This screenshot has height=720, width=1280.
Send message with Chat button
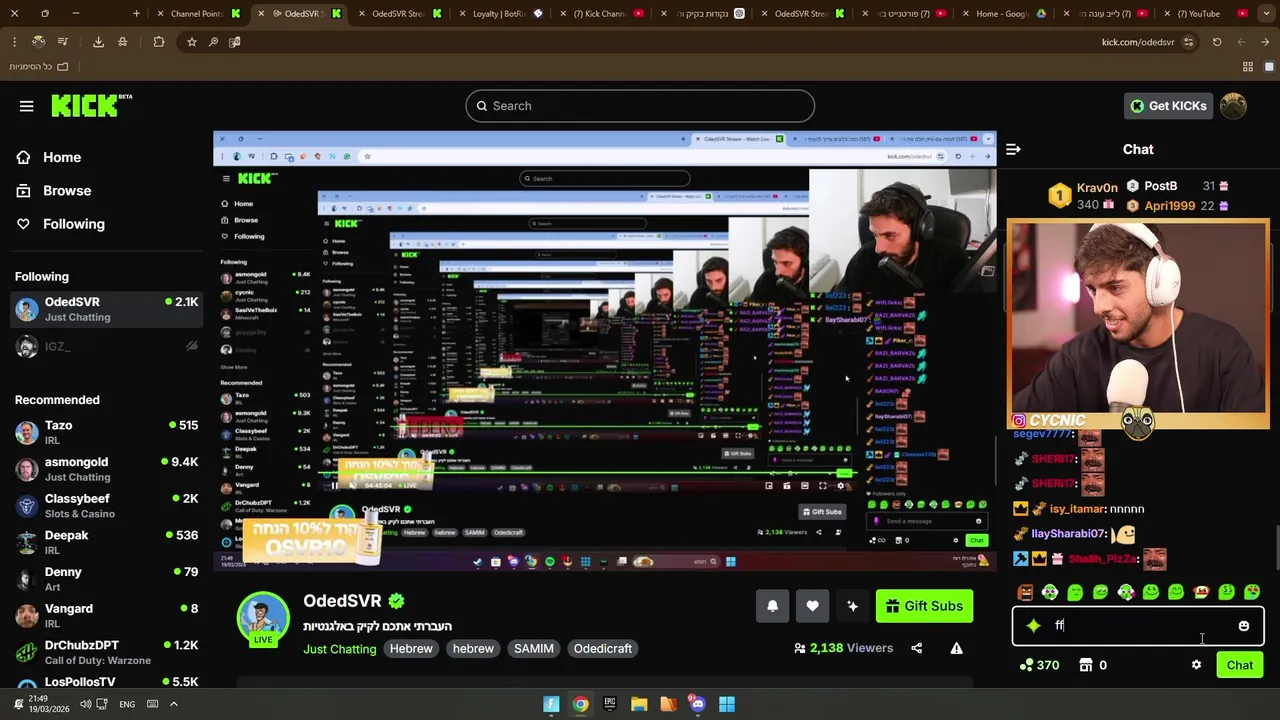[1240, 665]
